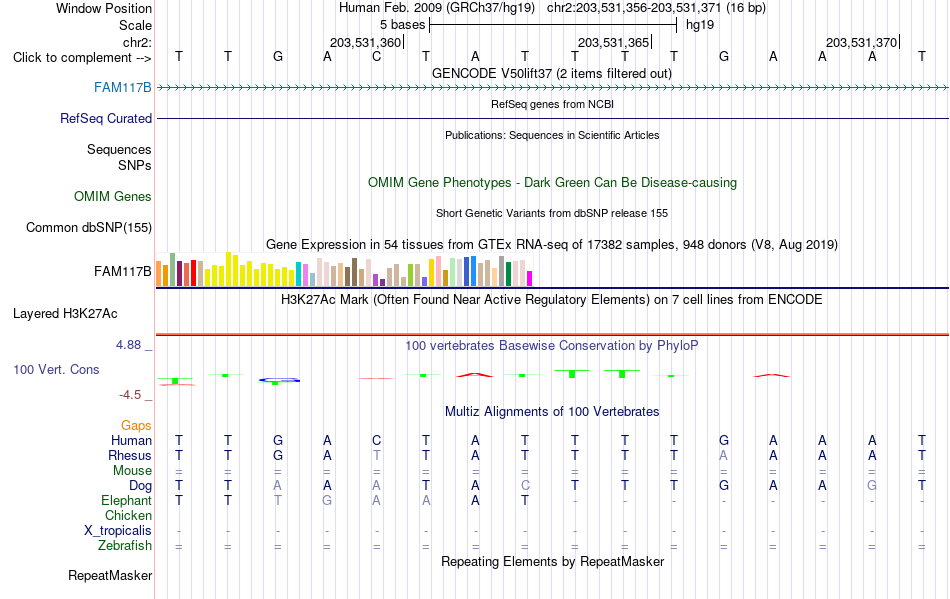
Task: Open the GENCODE V50lift37 track title
Action: pos(552,74)
